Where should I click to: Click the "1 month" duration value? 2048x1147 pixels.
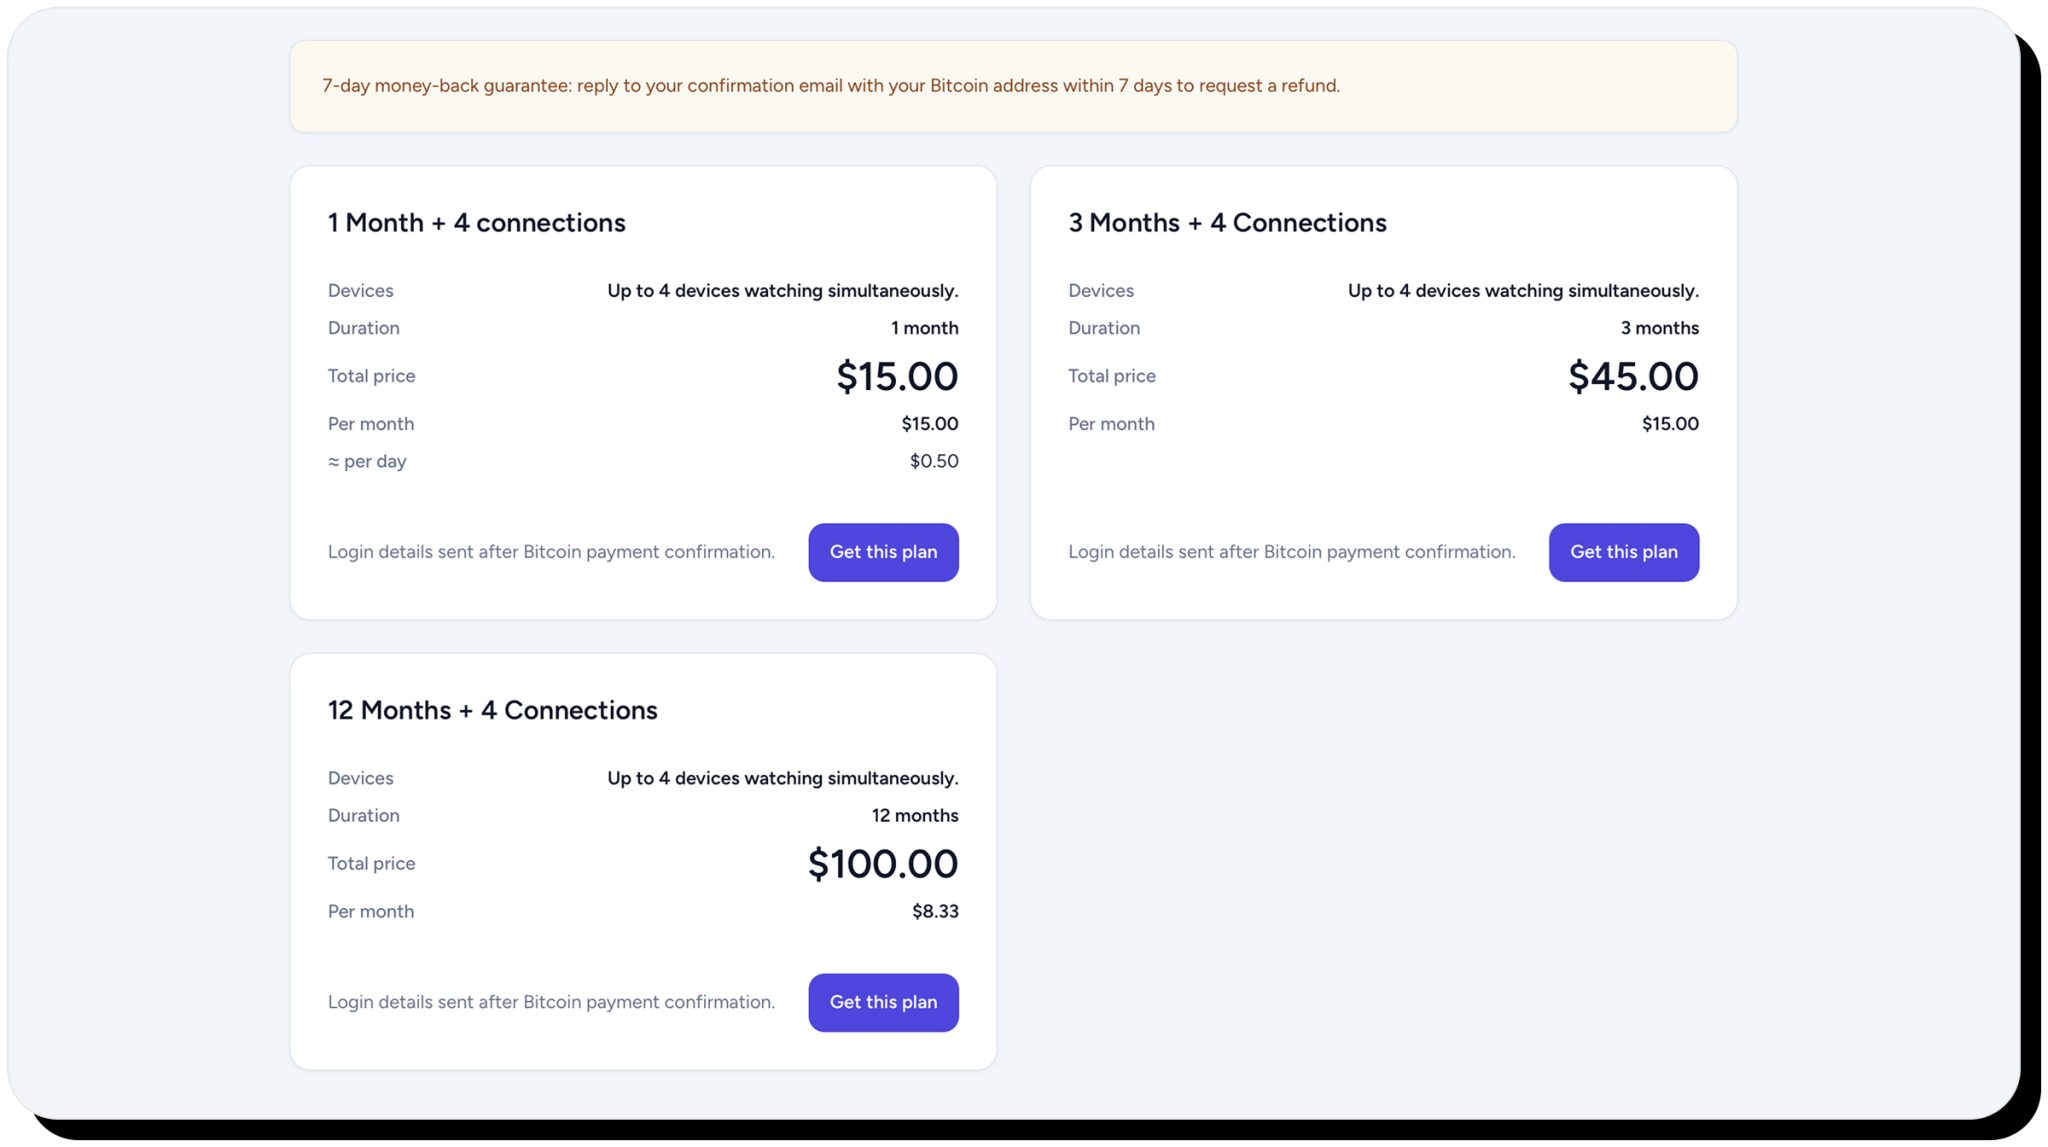924,328
